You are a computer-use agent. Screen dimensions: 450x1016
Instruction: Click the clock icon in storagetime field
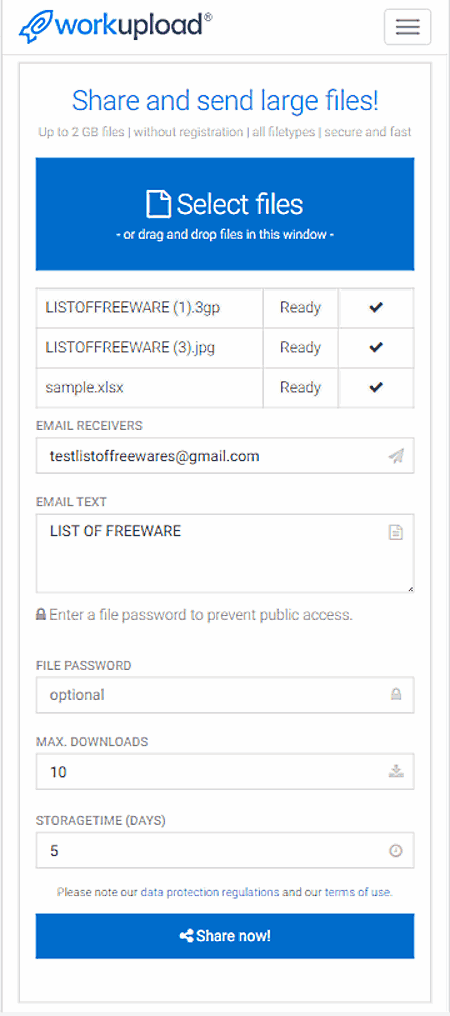396,850
